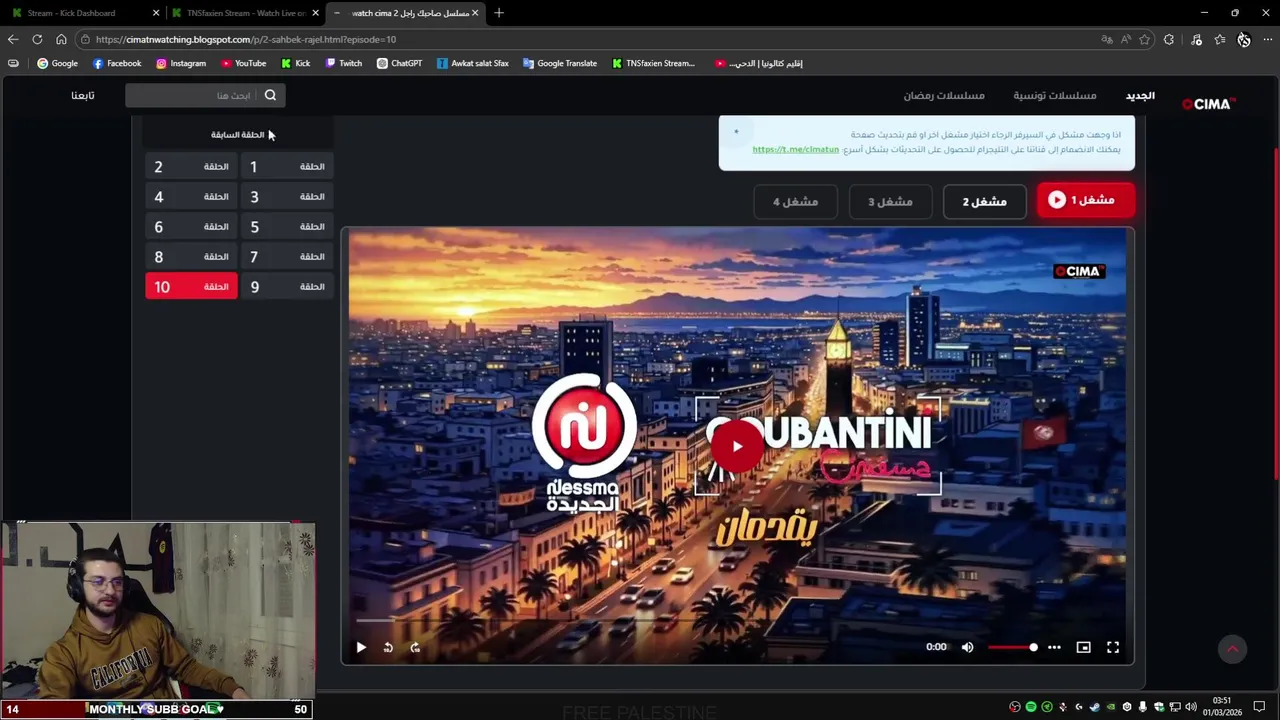Open the Windows notification center icon
The image size is (1280, 720).
(1259, 707)
